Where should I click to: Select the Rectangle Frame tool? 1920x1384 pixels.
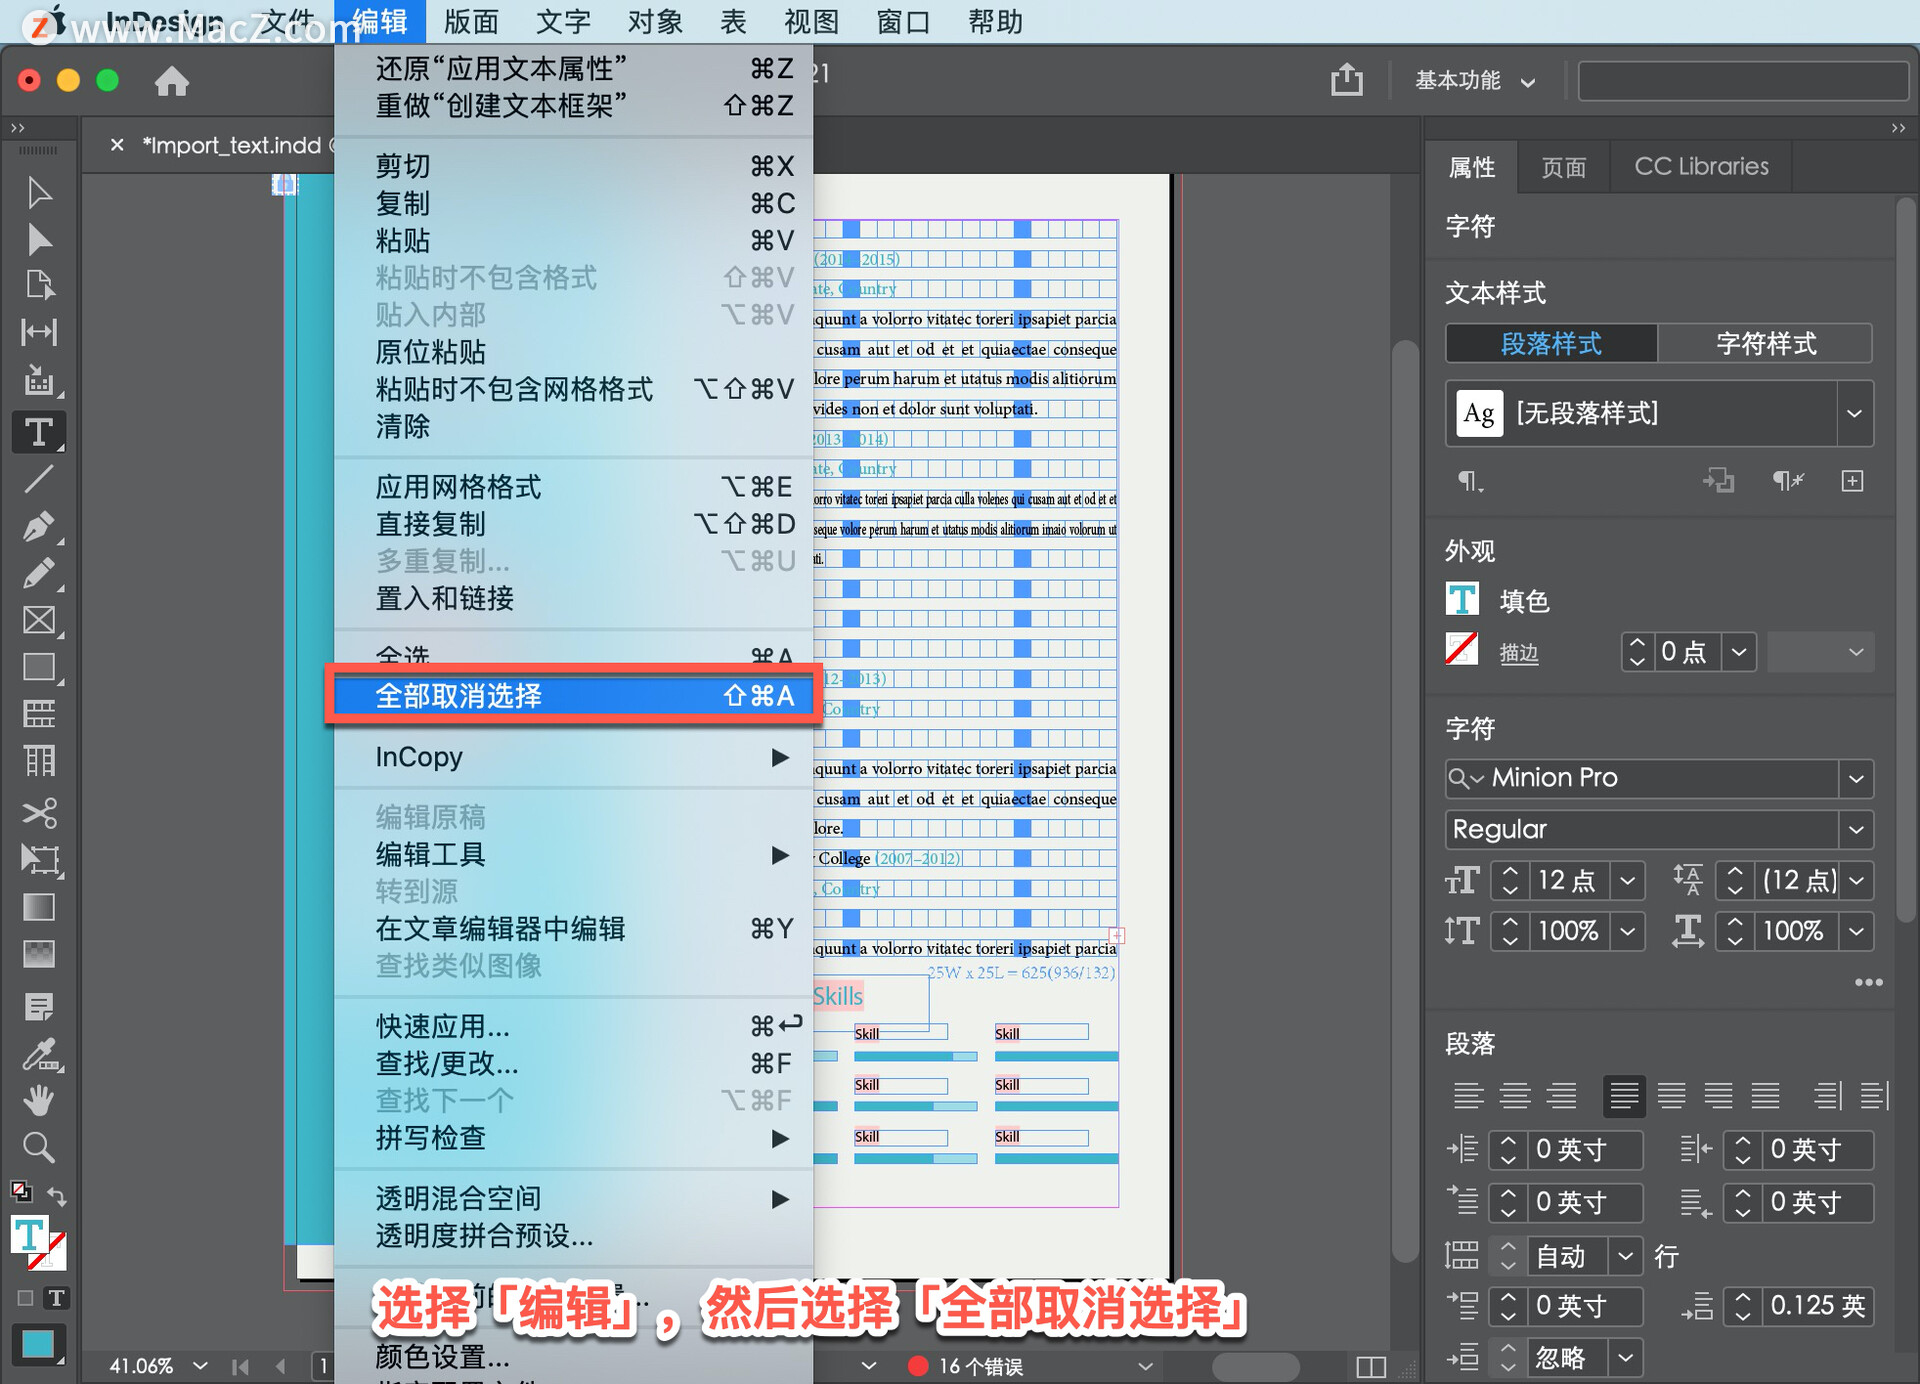pyautogui.click(x=38, y=620)
